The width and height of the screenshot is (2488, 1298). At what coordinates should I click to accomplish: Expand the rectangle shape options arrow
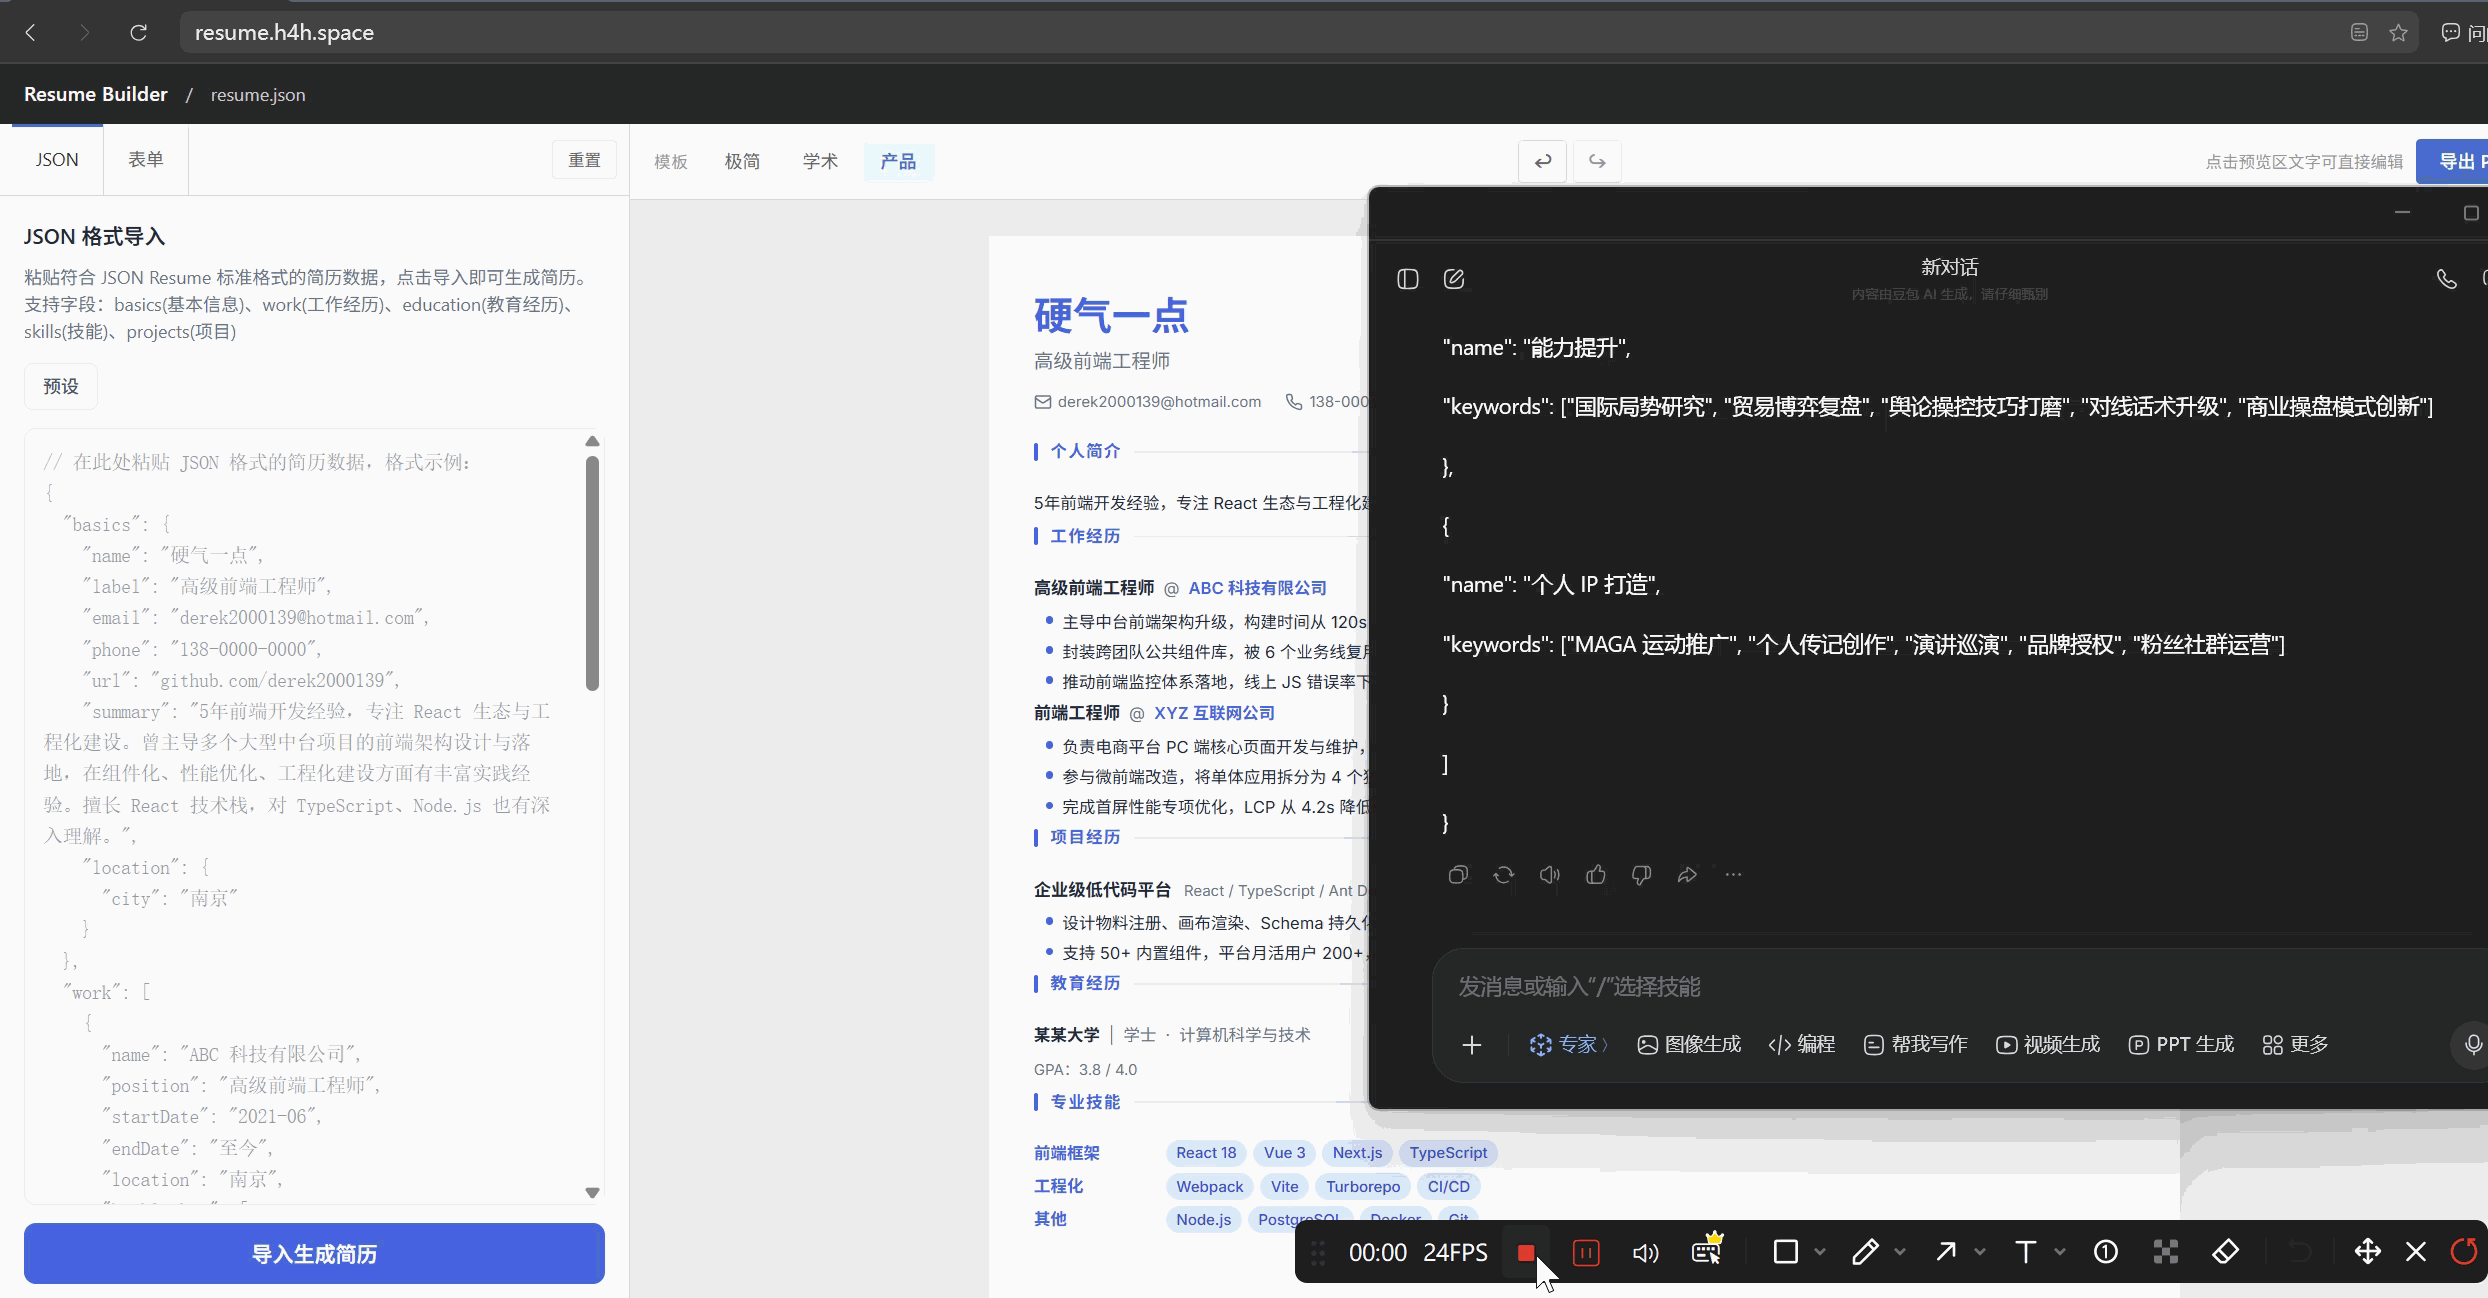[x=1820, y=1252]
